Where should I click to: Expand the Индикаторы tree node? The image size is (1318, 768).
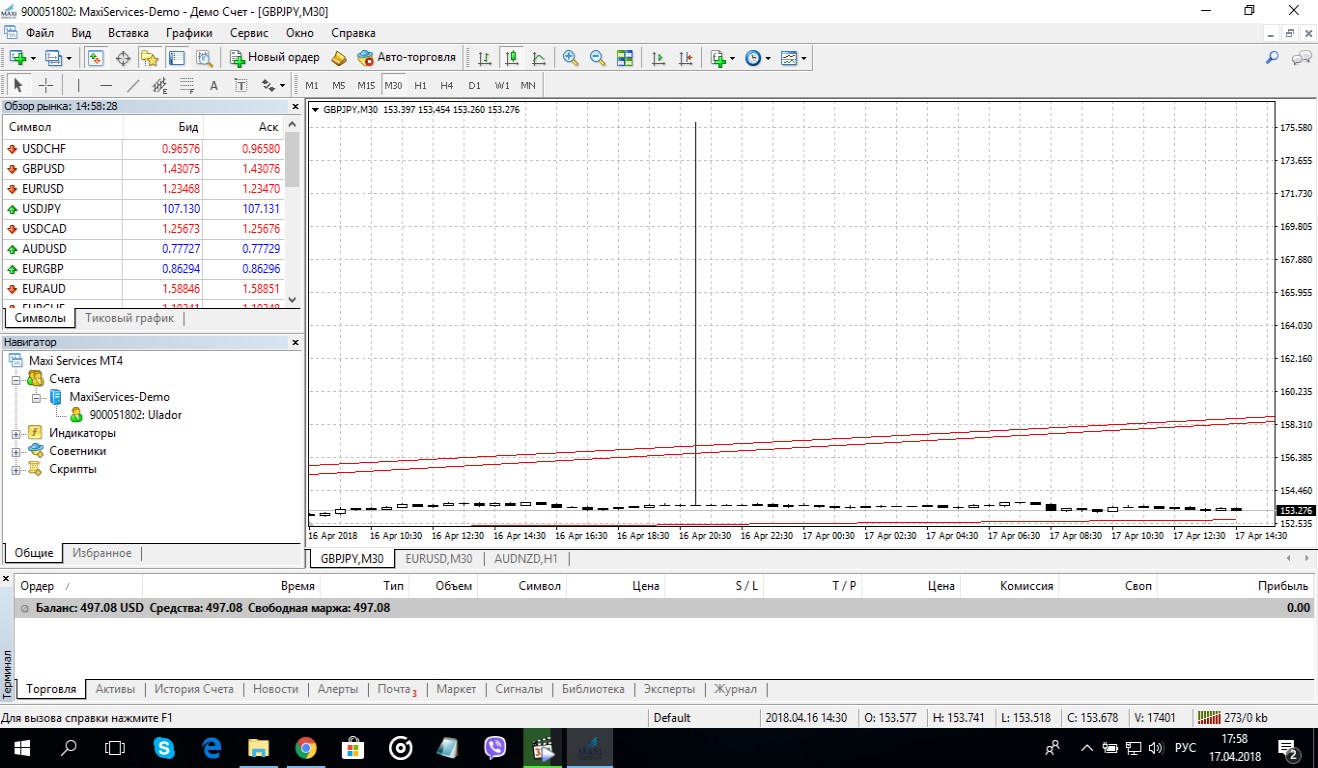point(16,434)
